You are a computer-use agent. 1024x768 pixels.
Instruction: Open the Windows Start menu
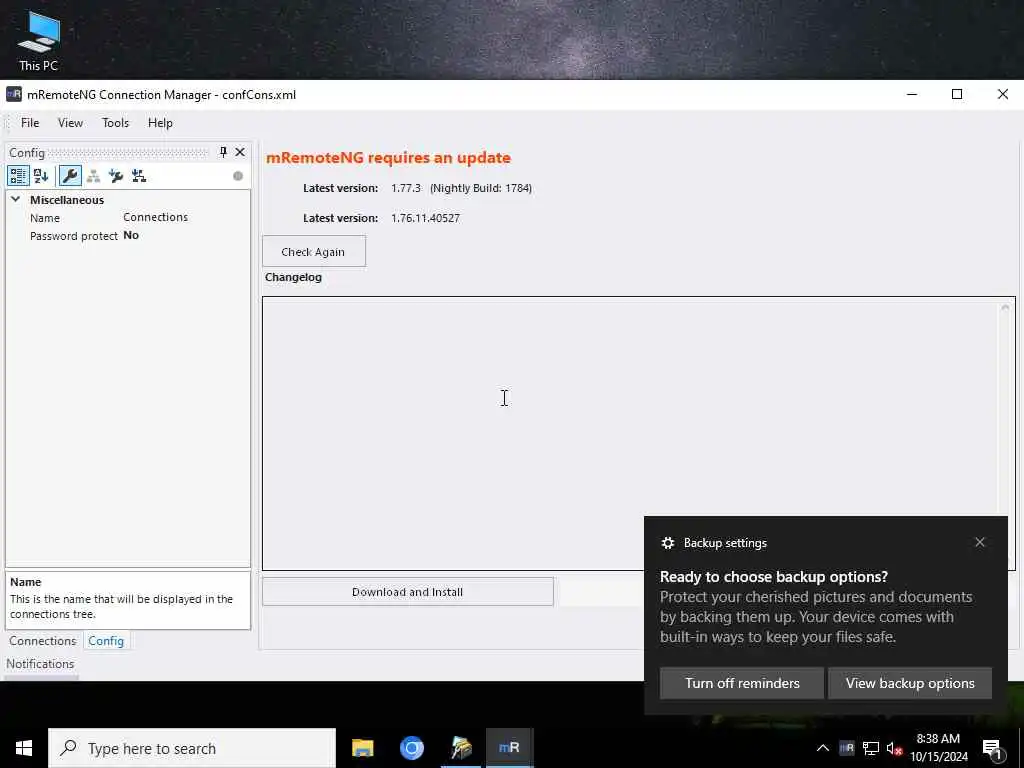click(x=24, y=748)
